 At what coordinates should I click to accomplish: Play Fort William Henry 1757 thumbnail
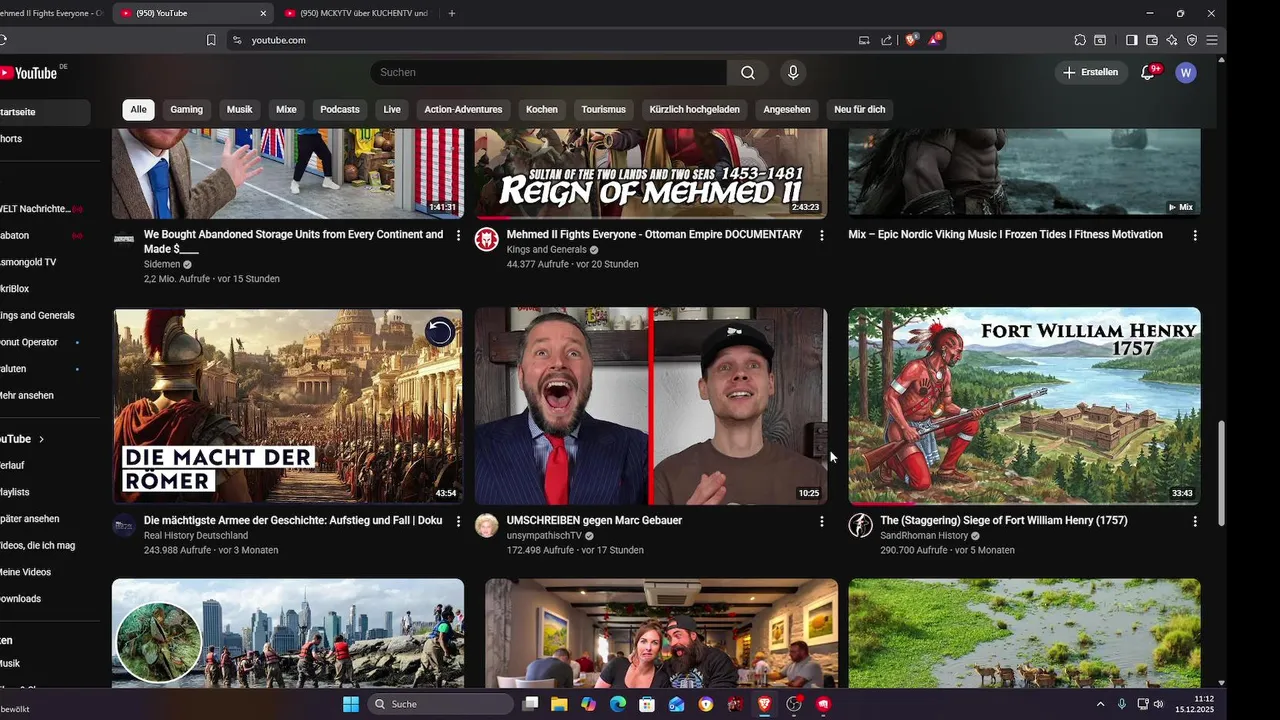tap(1024, 406)
